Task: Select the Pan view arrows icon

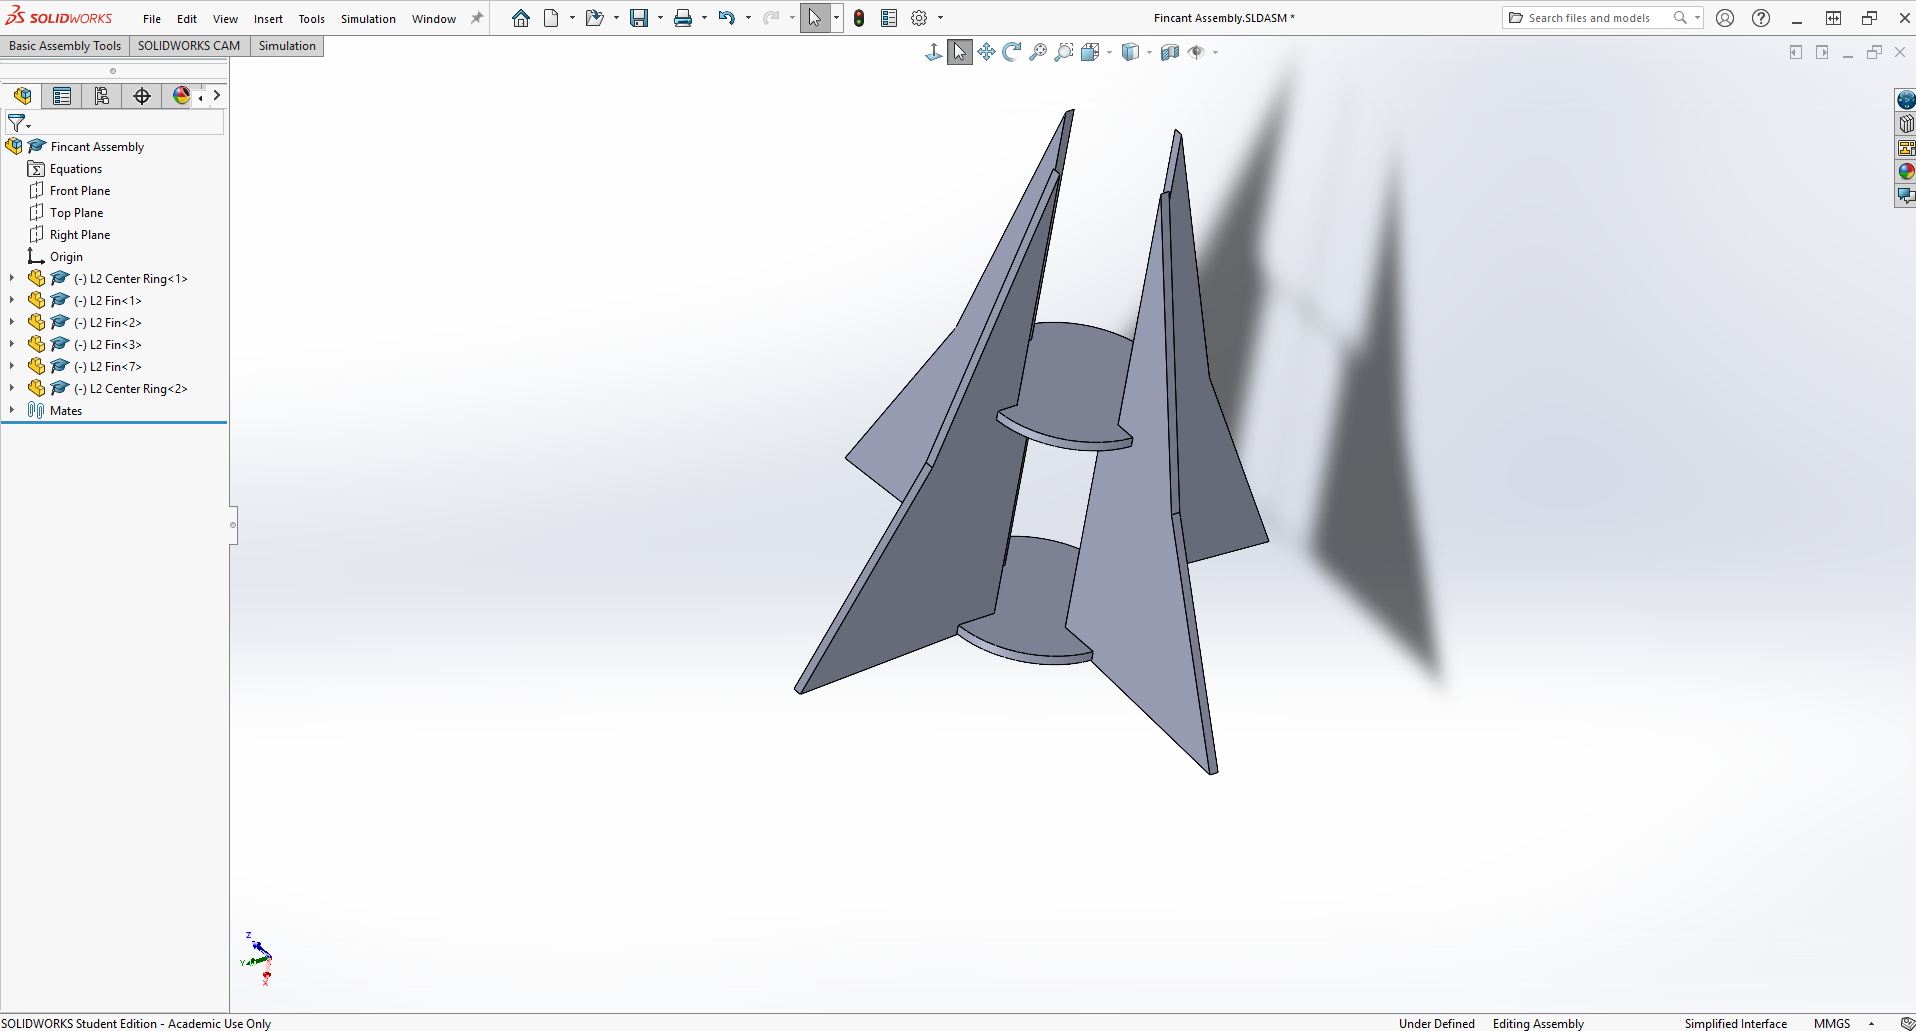Action: coord(986,52)
